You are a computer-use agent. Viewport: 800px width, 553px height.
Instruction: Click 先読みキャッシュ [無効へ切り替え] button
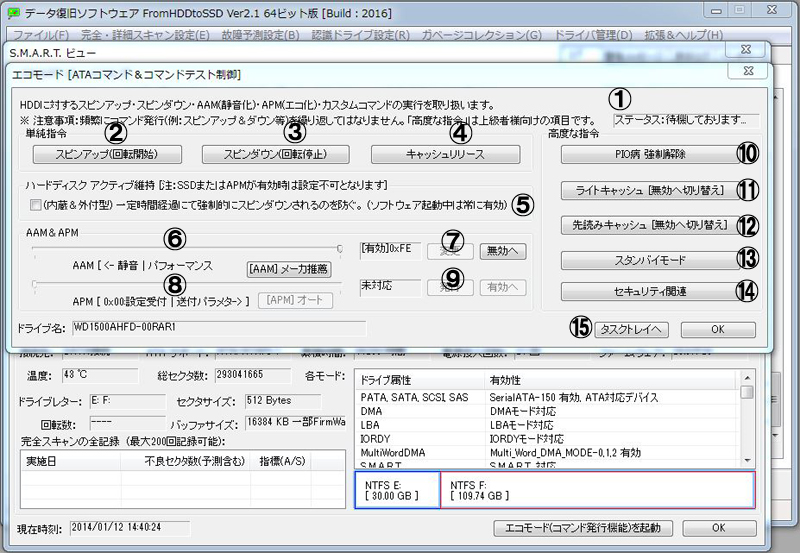651,225
